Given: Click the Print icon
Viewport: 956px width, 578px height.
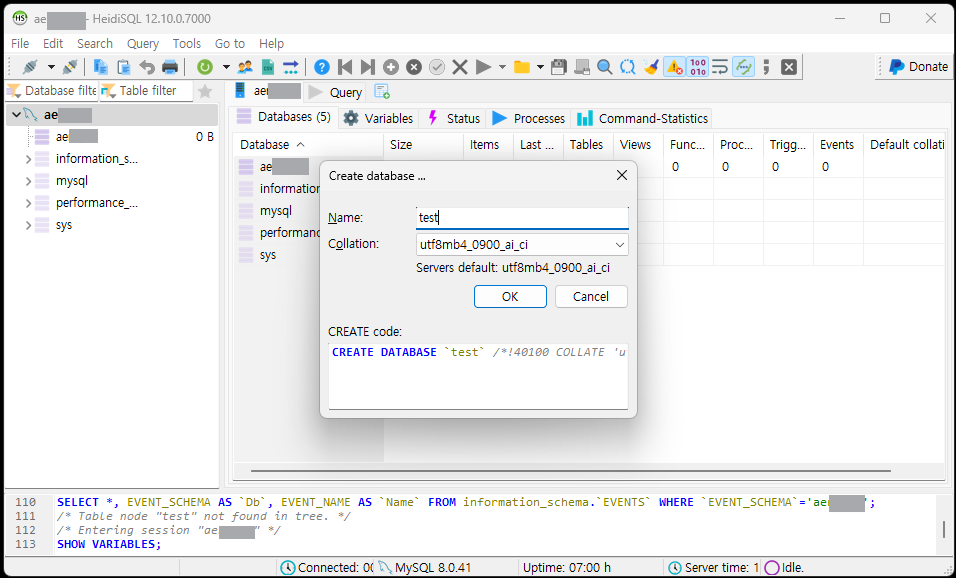Looking at the screenshot, I should [170, 66].
